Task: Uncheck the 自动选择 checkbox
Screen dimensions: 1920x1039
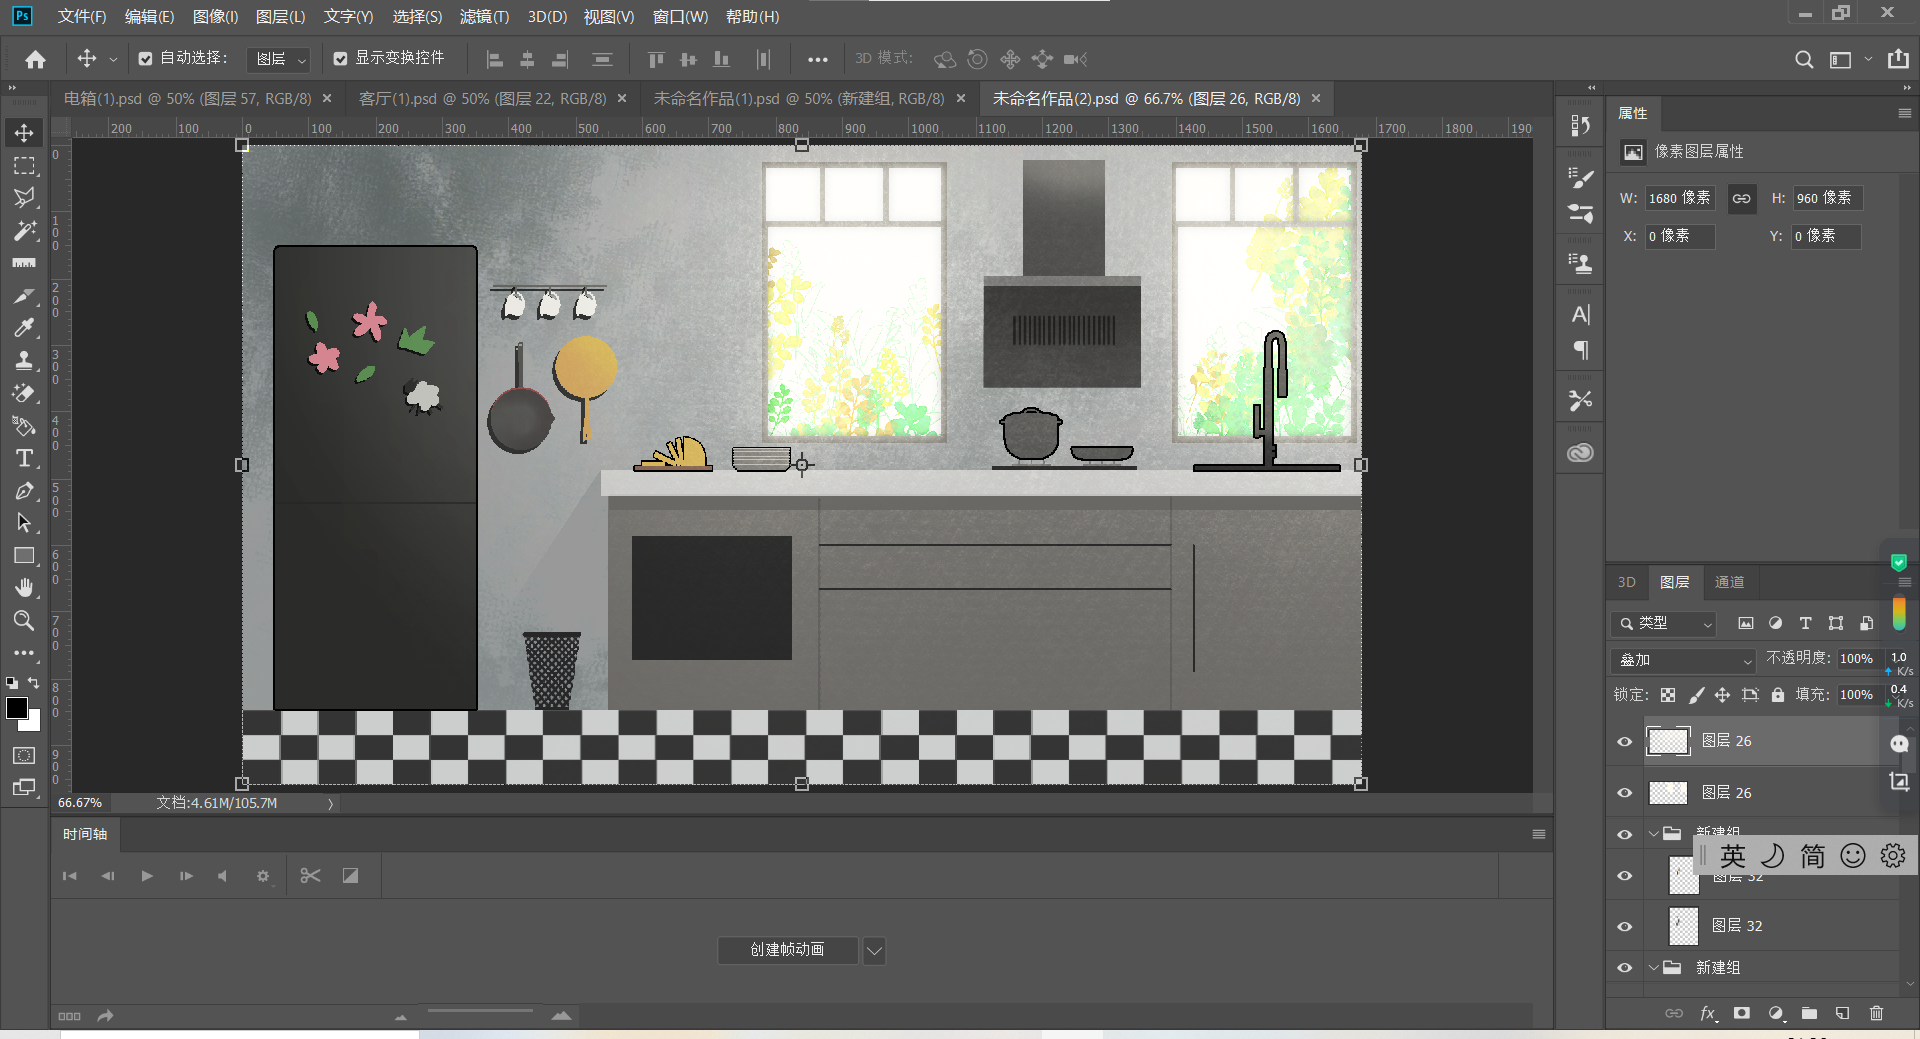Action: (x=146, y=59)
